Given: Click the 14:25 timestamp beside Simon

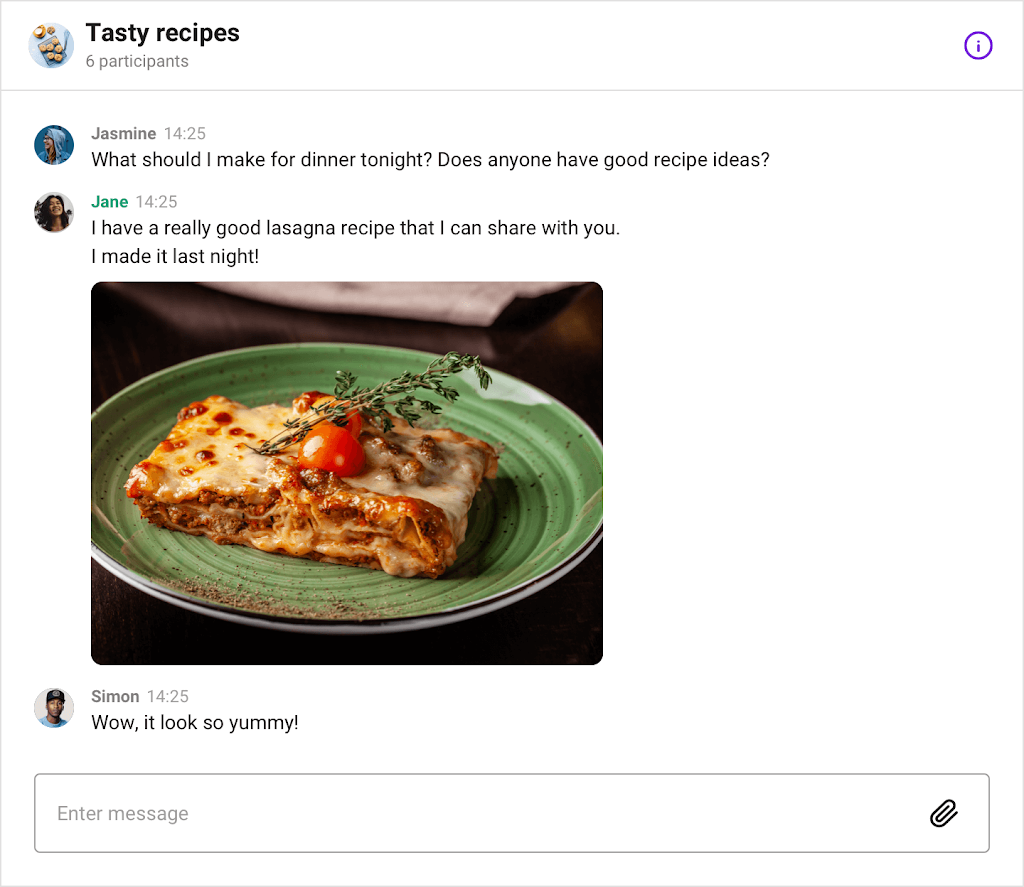Looking at the screenshot, I should pos(168,696).
